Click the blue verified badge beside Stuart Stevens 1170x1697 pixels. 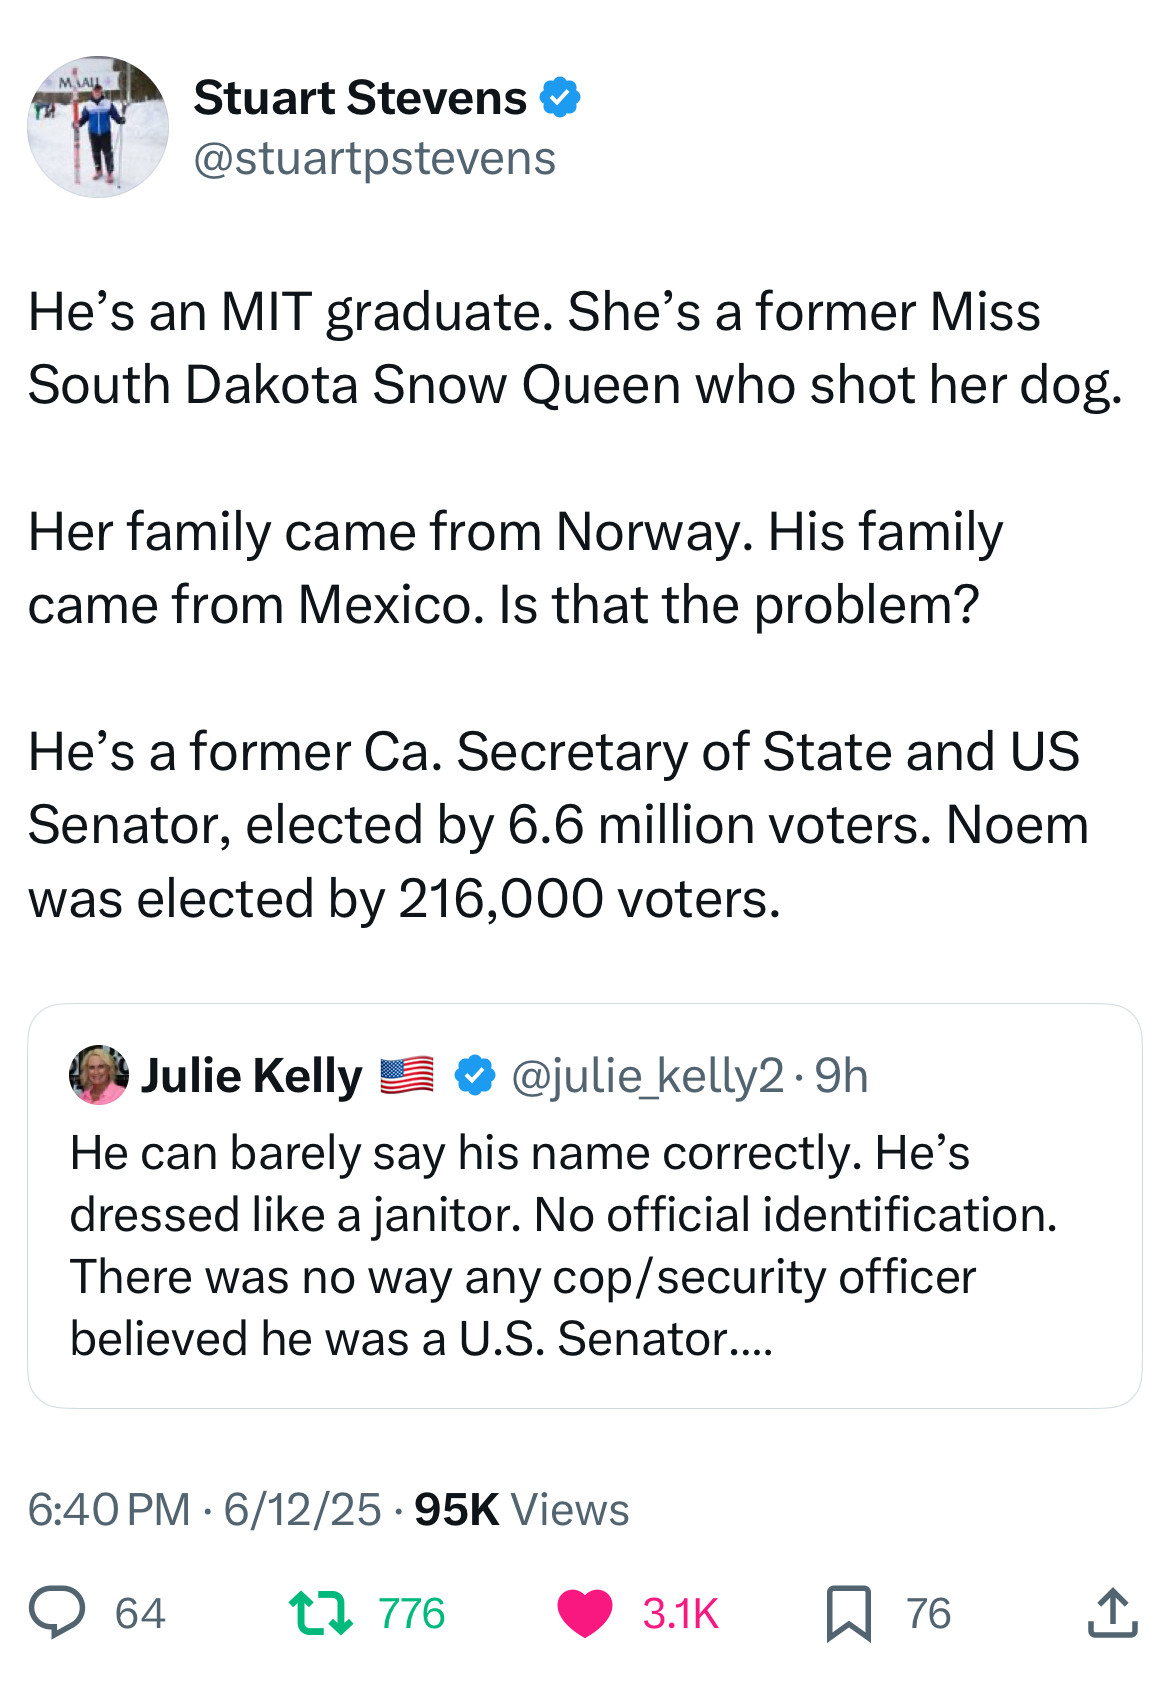coord(560,98)
